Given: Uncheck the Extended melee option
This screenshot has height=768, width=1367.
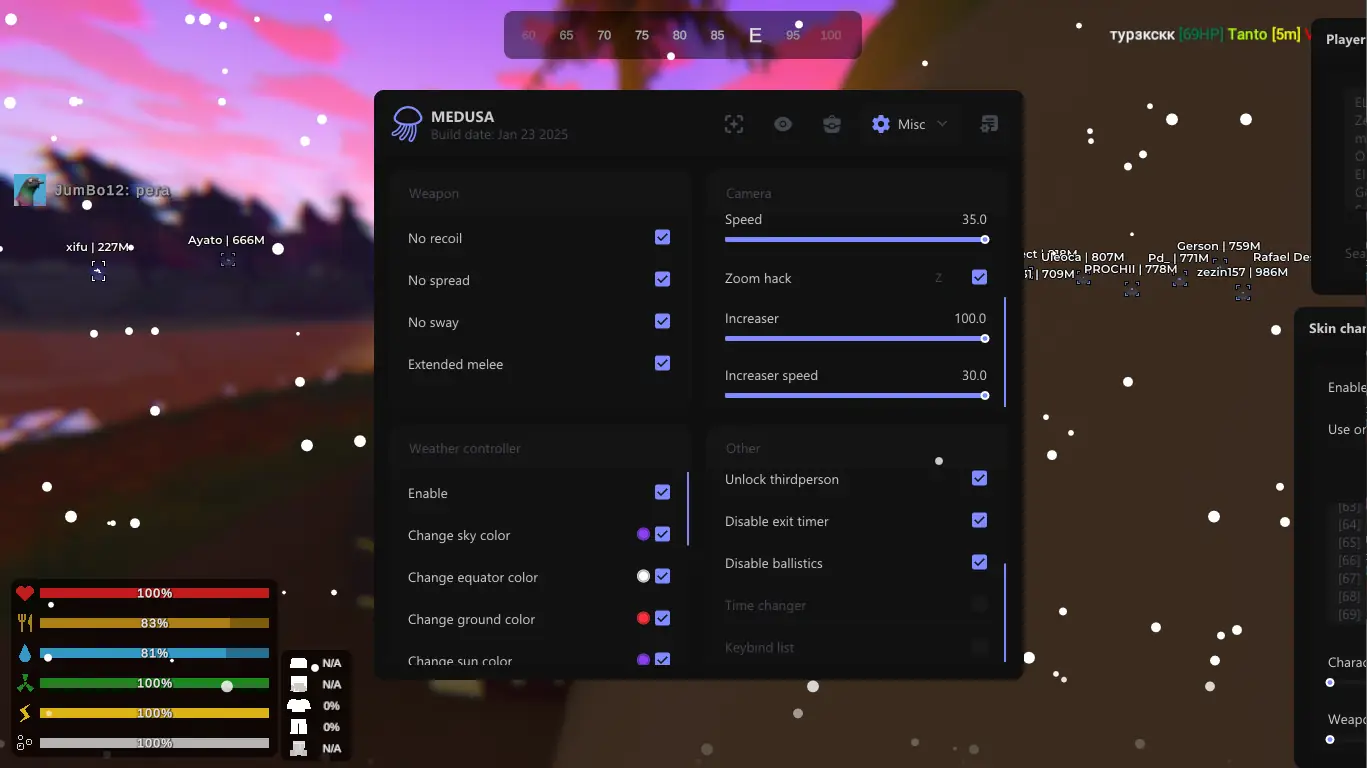Looking at the screenshot, I should pyautogui.click(x=662, y=363).
